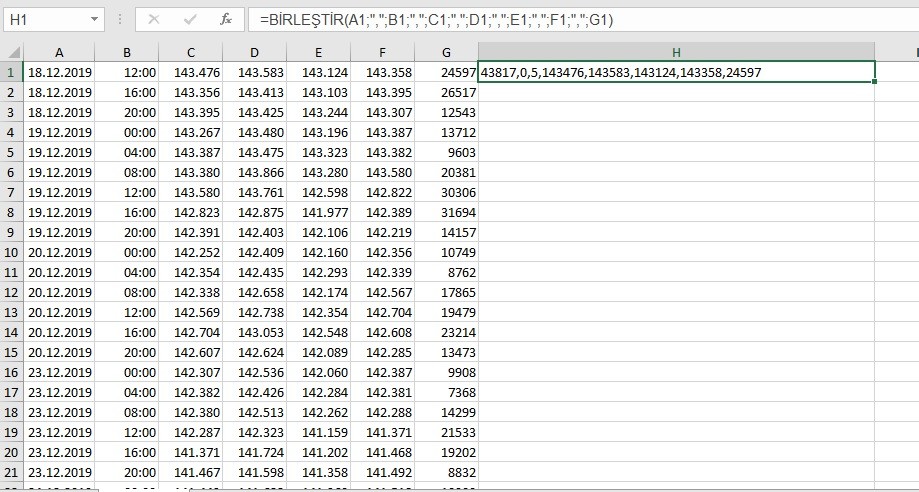Select column H header
919x492 pixels.
[x=676, y=52]
